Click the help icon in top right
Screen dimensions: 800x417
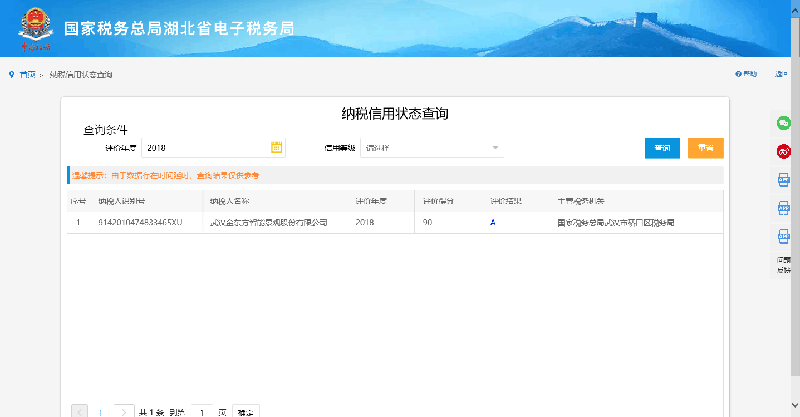739,75
